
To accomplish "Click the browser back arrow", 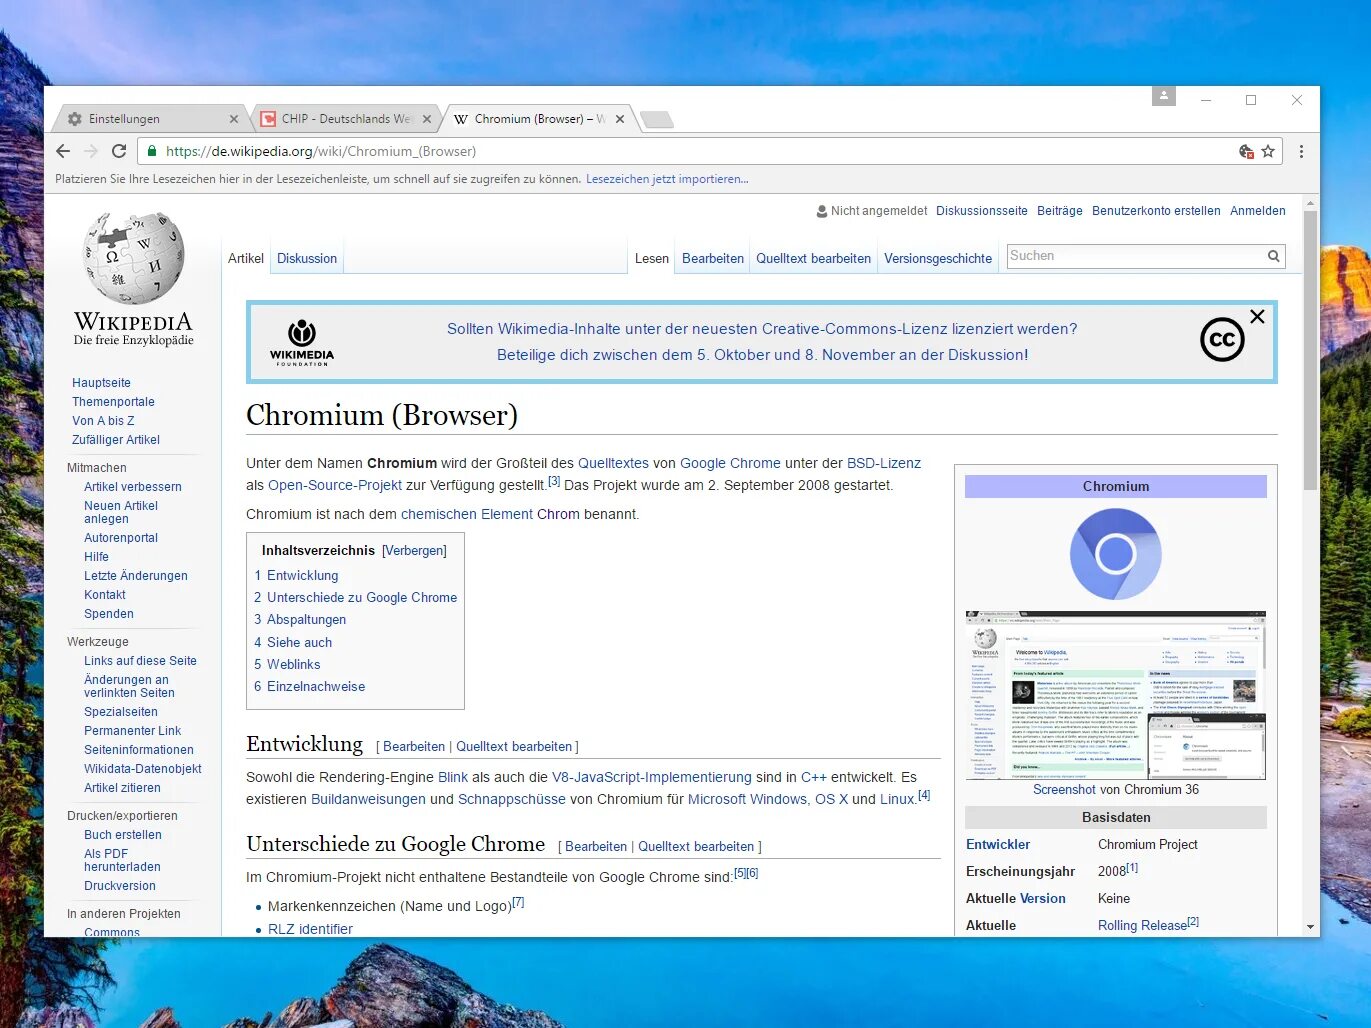I will [x=63, y=151].
